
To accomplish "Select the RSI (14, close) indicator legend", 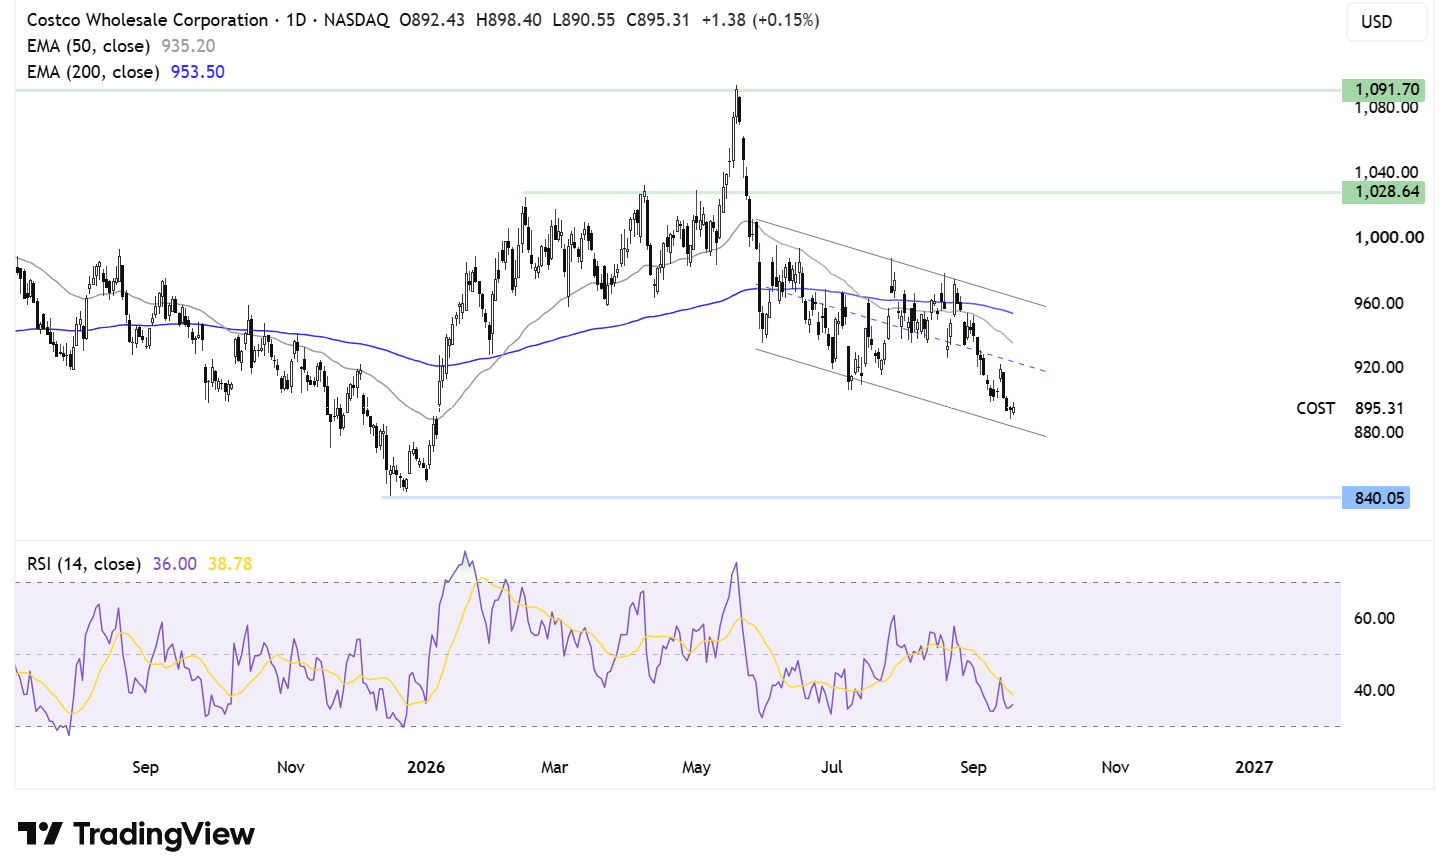I will point(84,564).
